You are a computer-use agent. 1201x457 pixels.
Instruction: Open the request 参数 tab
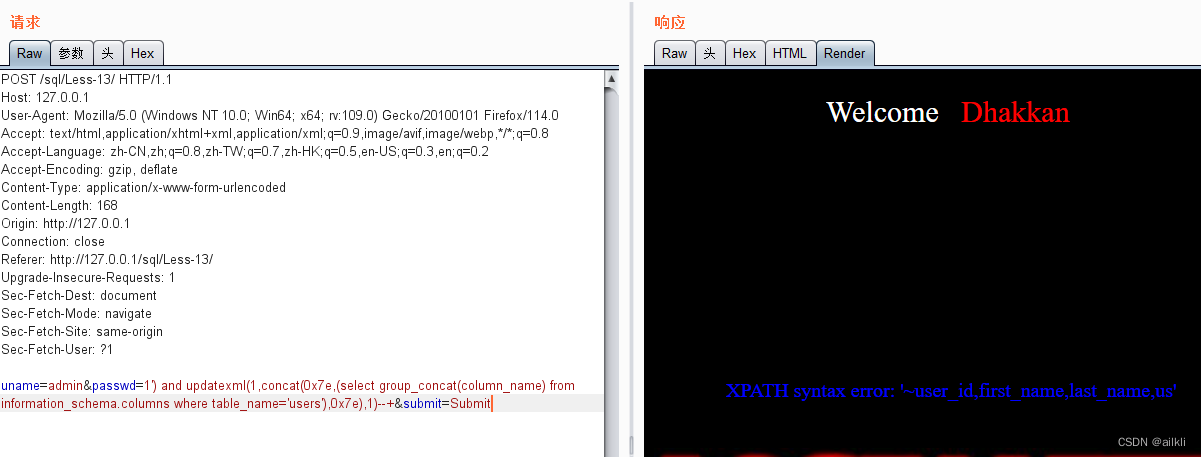click(71, 53)
